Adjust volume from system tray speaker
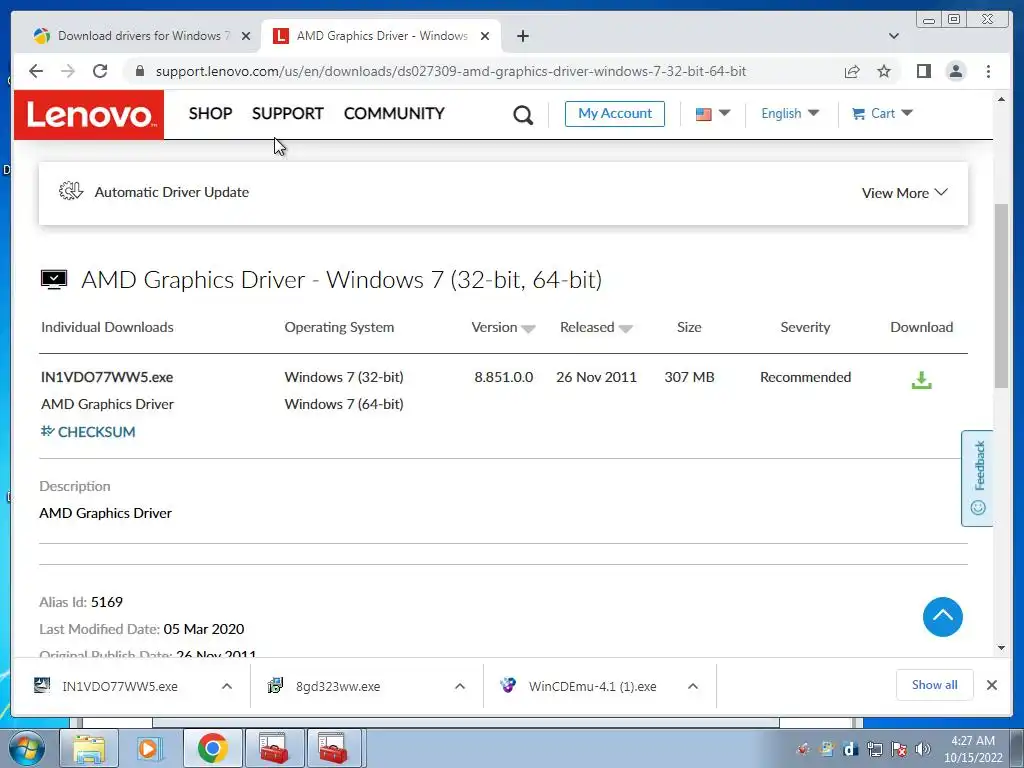The width and height of the screenshot is (1024, 768). click(x=923, y=749)
